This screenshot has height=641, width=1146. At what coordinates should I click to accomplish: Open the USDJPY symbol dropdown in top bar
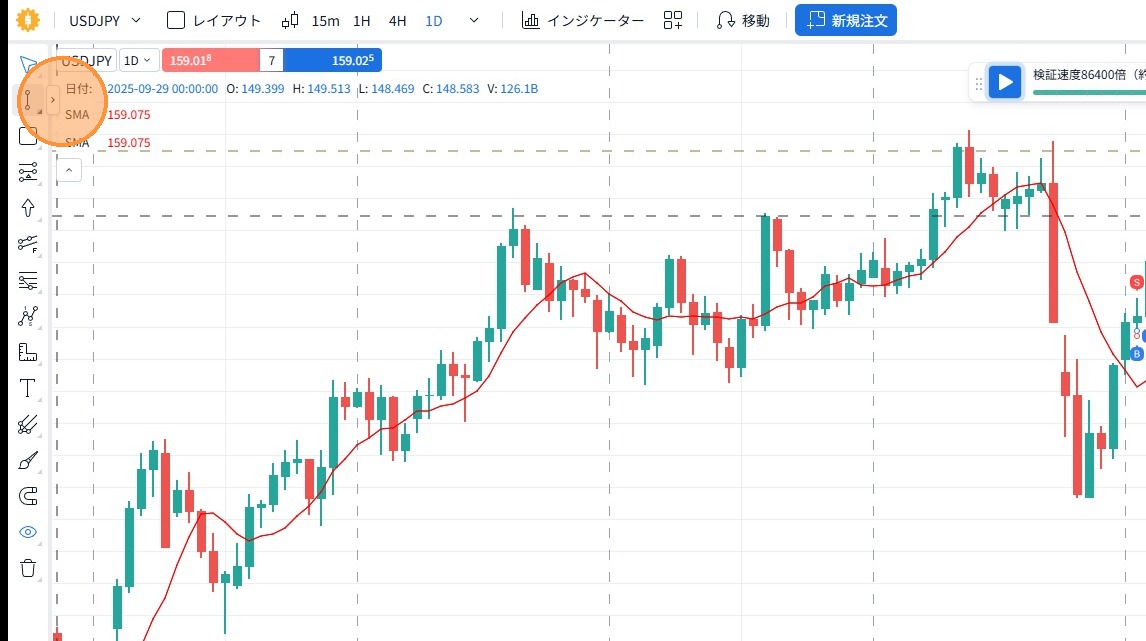click(x=105, y=20)
